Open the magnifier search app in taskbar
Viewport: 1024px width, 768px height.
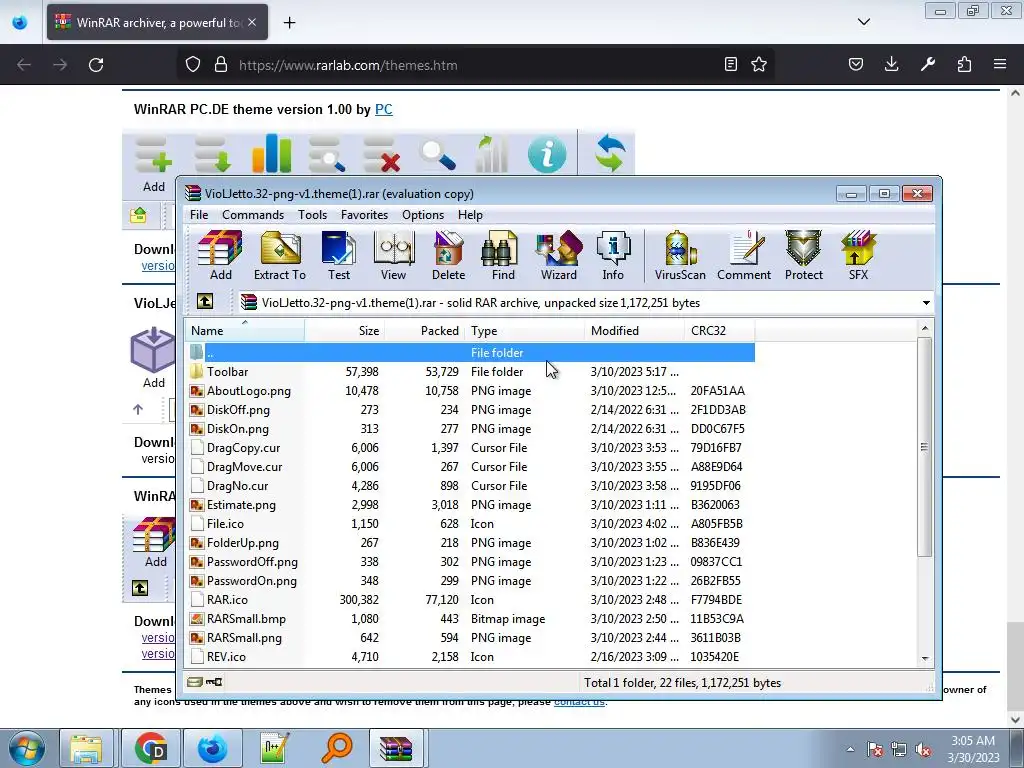(336, 748)
